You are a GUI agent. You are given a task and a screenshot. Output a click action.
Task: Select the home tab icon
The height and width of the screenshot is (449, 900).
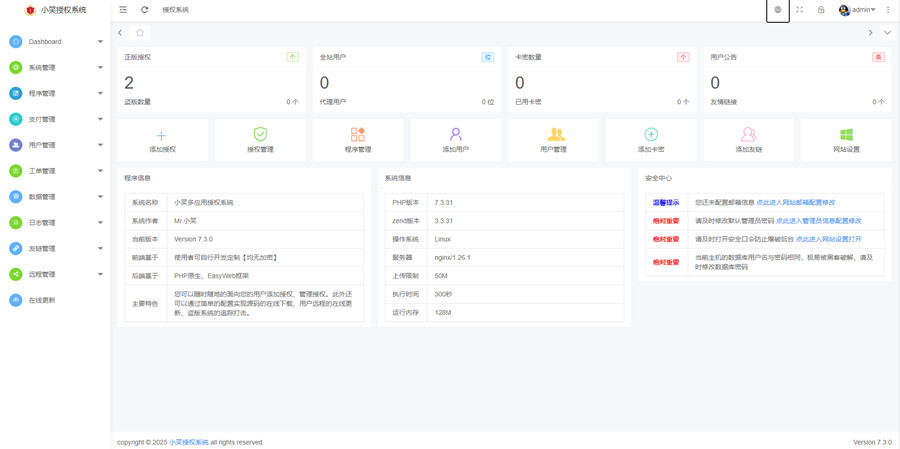pyautogui.click(x=140, y=33)
